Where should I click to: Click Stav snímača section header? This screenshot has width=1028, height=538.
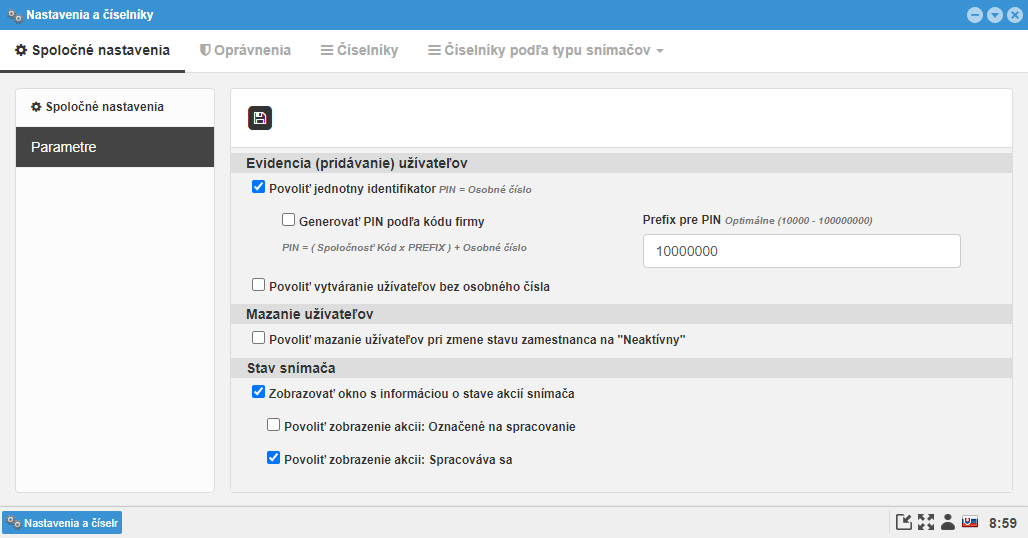coord(291,368)
